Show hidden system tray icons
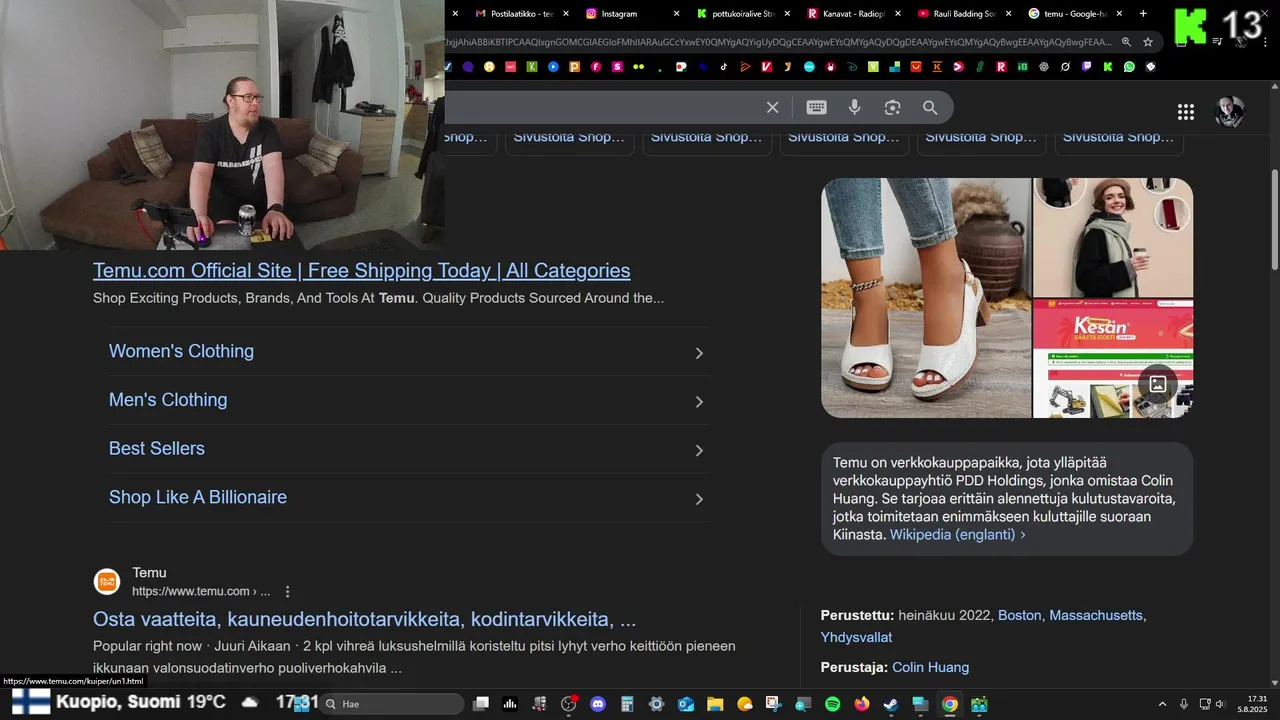1280x720 pixels. tap(1162, 704)
